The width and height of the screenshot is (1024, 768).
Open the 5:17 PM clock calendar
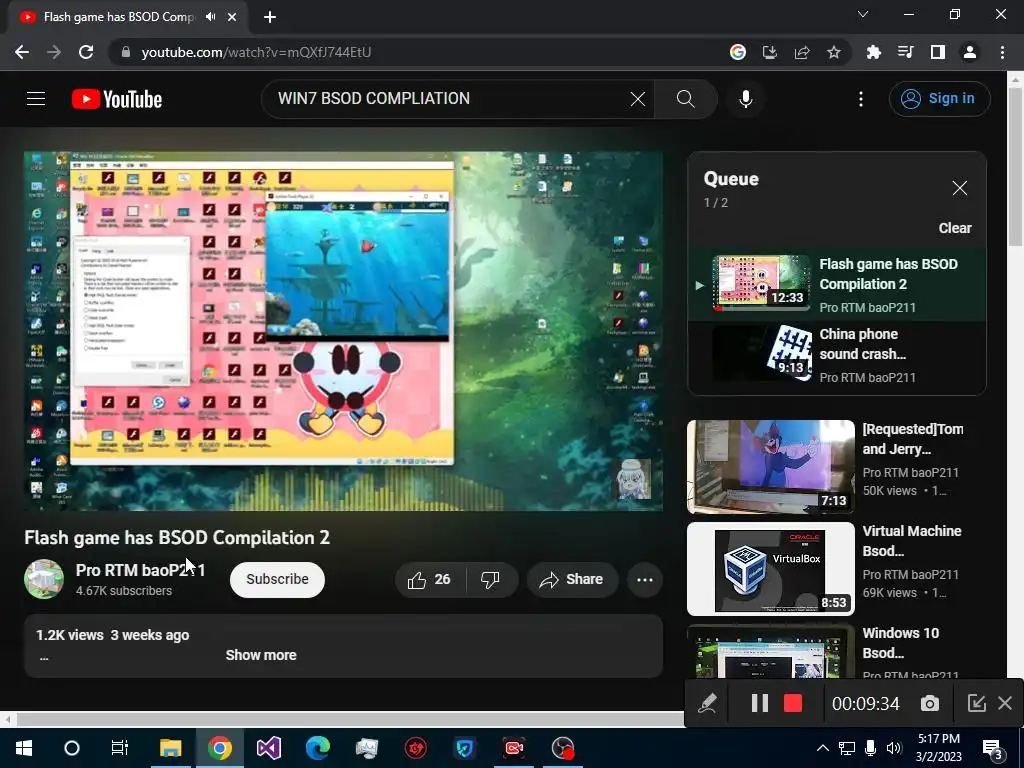(x=938, y=748)
